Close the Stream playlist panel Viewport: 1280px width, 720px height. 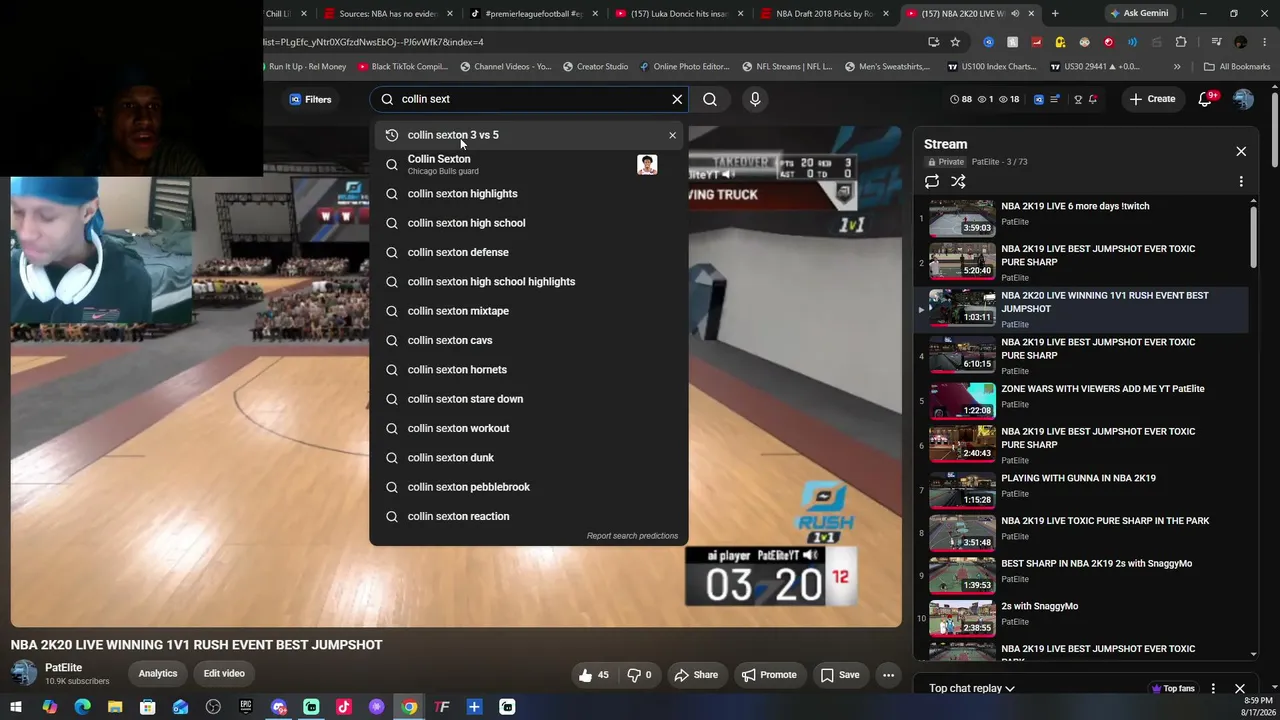[1241, 151]
